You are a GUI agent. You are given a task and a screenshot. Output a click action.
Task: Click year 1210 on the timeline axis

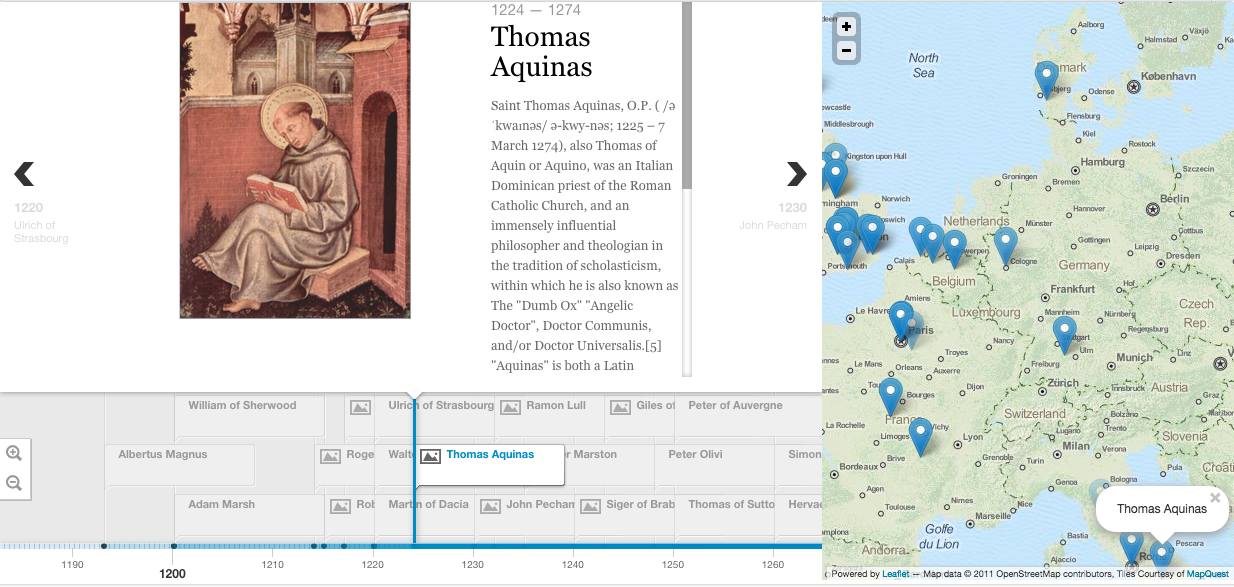pos(273,565)
